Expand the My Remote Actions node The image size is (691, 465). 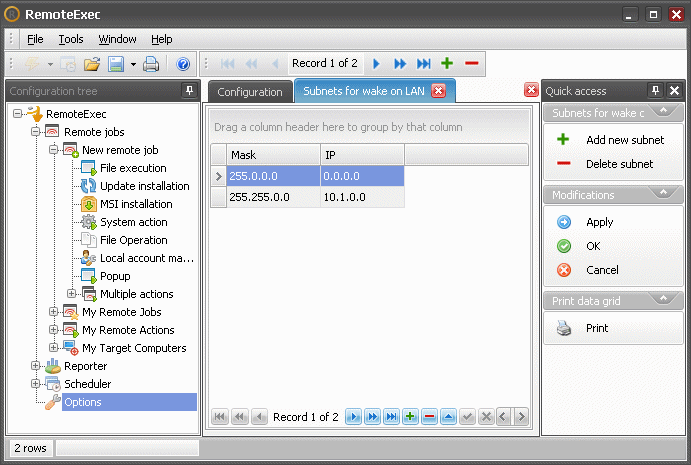(x=53, y=330)
